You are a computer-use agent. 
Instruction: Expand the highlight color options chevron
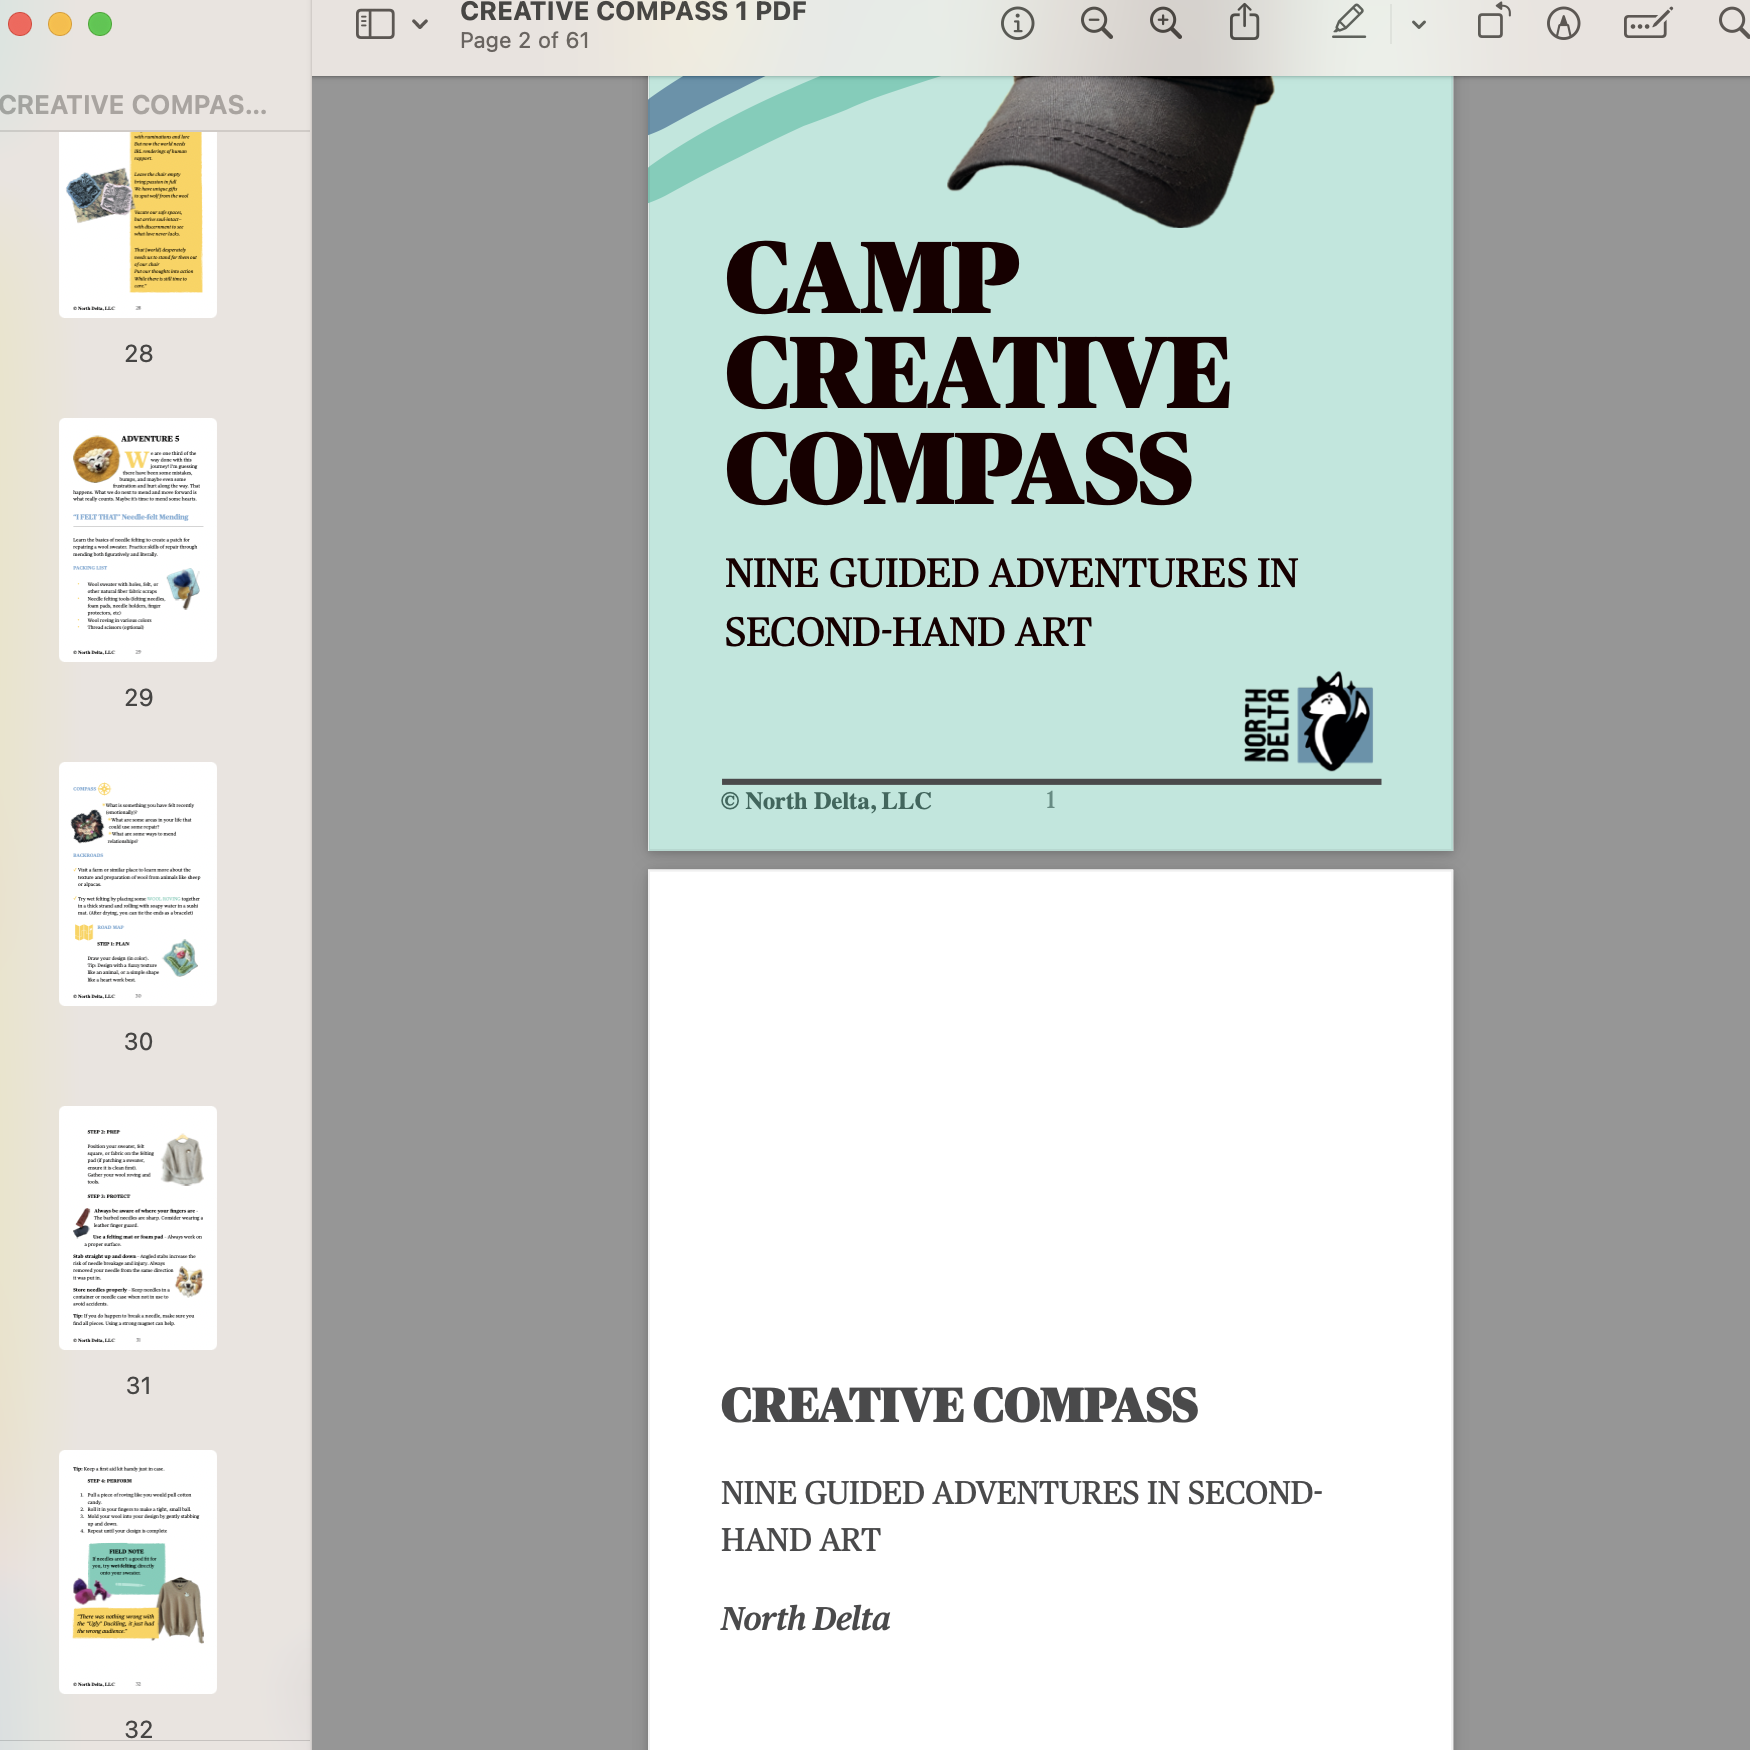click(x=1418, y=25)
